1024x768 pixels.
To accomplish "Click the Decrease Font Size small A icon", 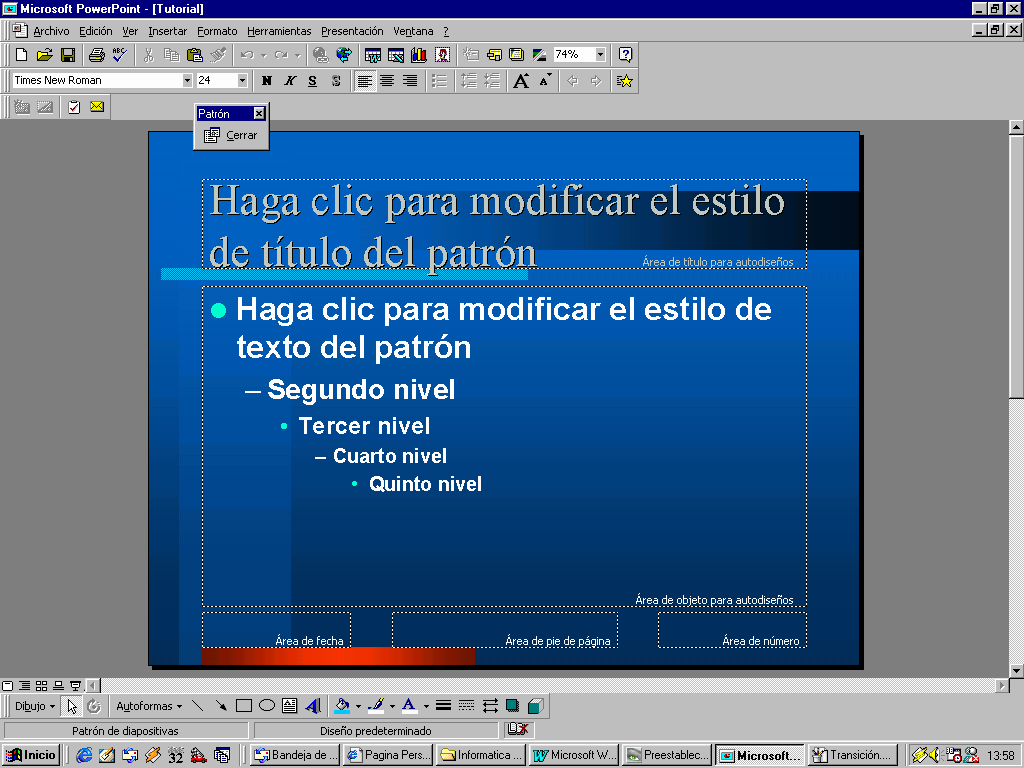I will (x=545, y=81).
